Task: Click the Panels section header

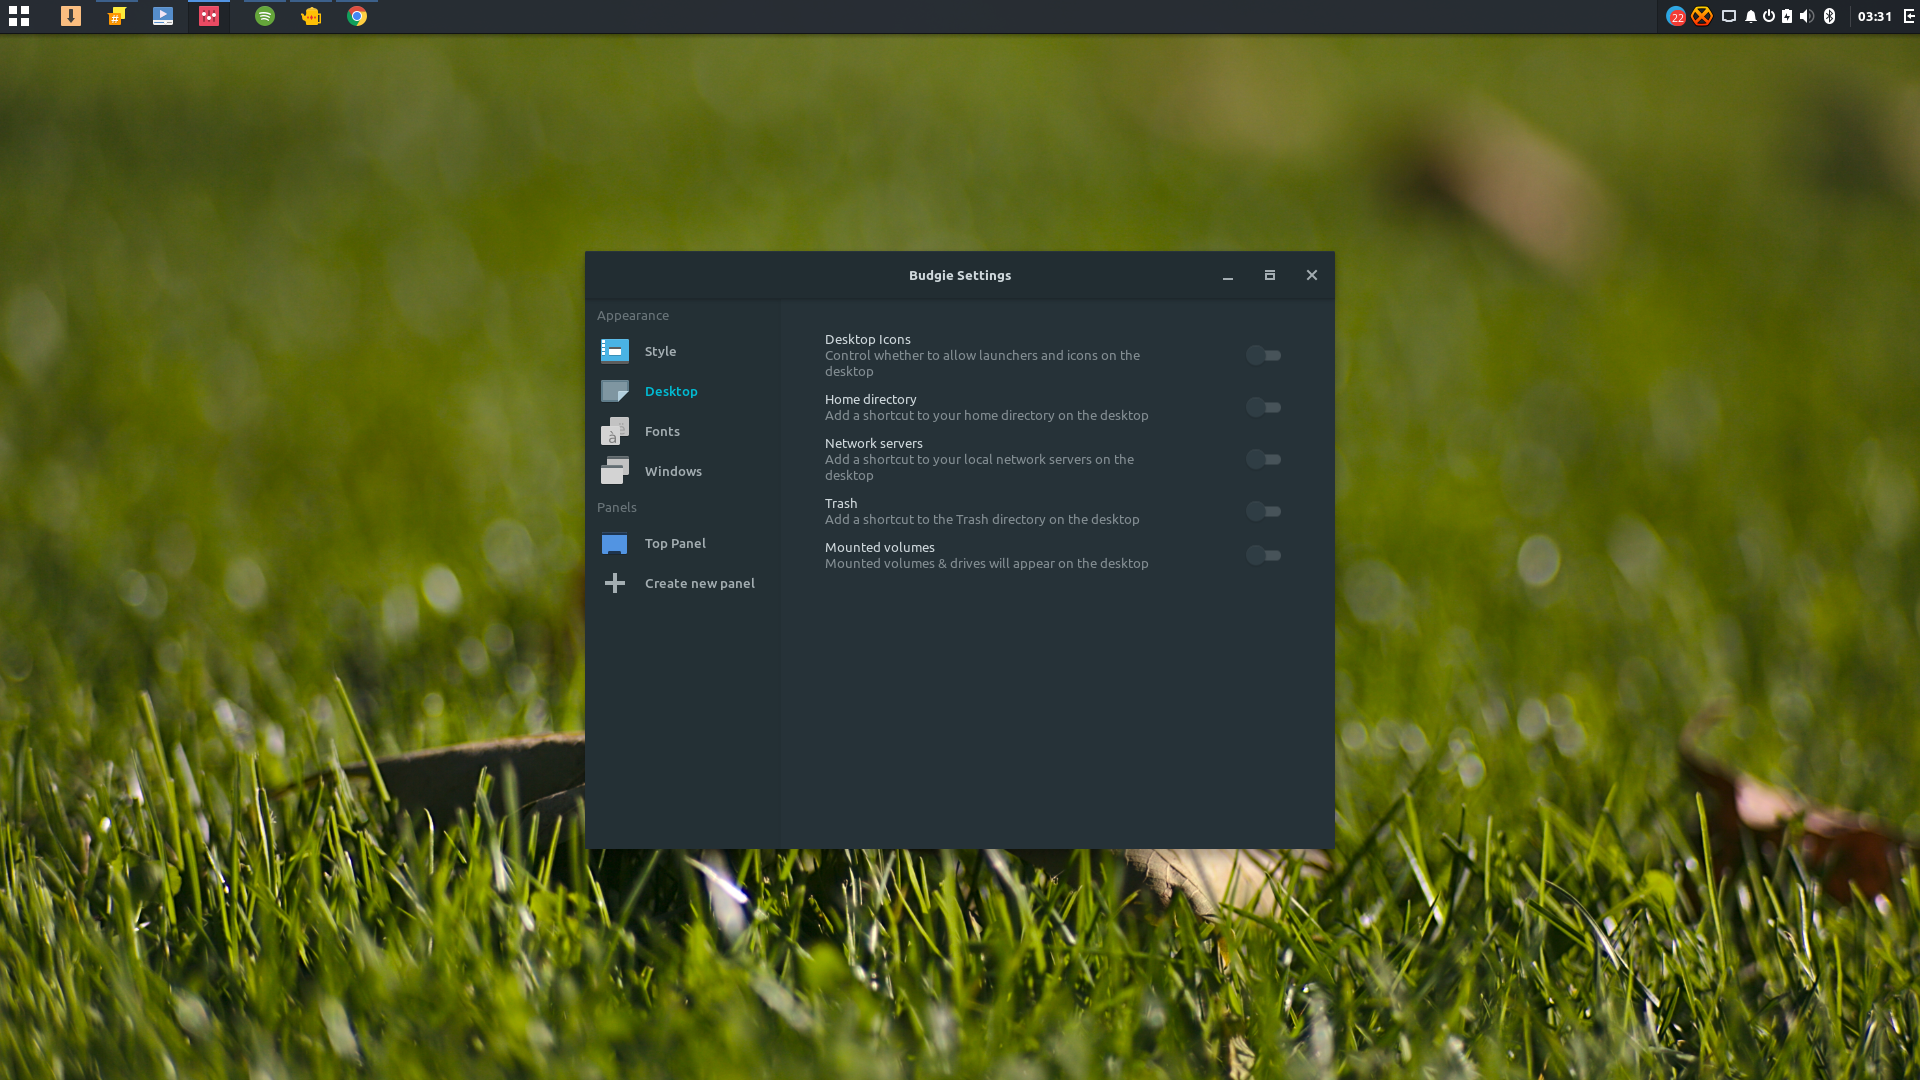Action: [617, 507]
